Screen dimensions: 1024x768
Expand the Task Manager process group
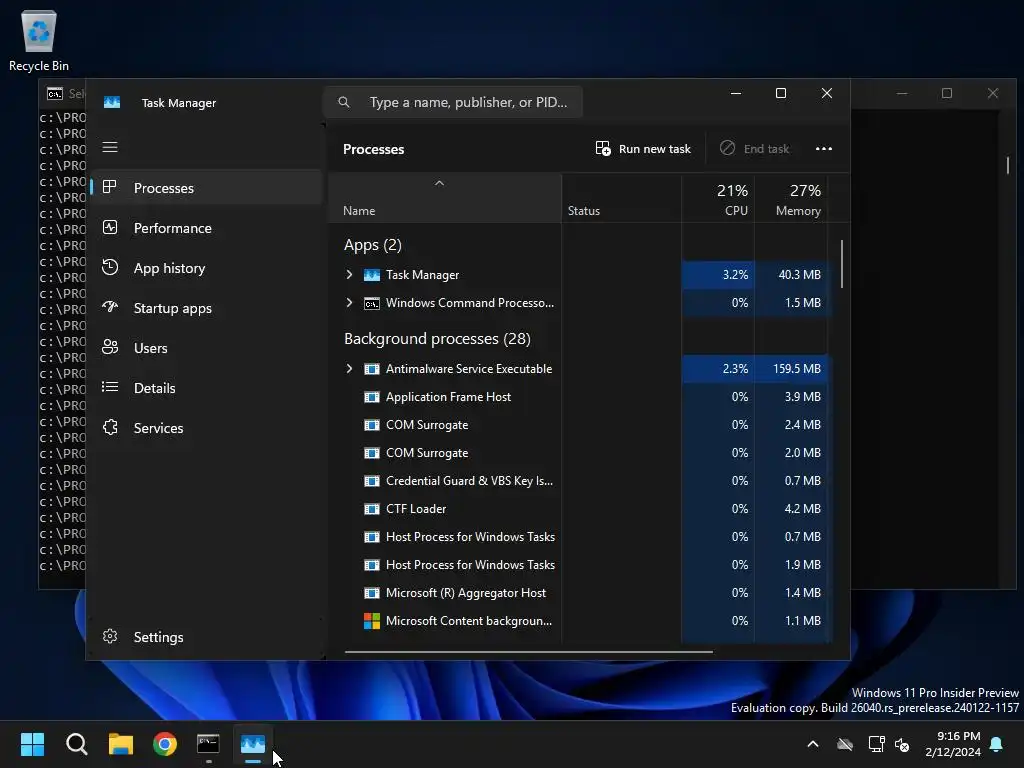tap(349, 275)
